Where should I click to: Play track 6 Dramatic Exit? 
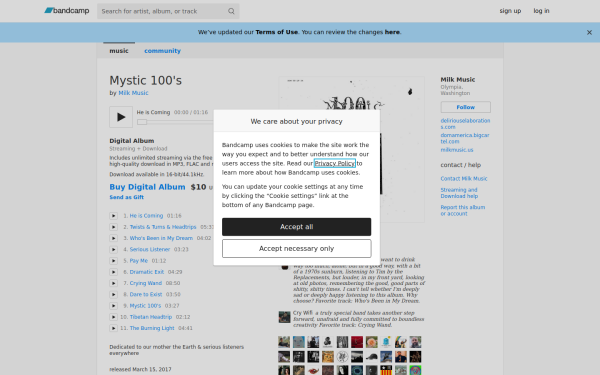click(113, 272)
